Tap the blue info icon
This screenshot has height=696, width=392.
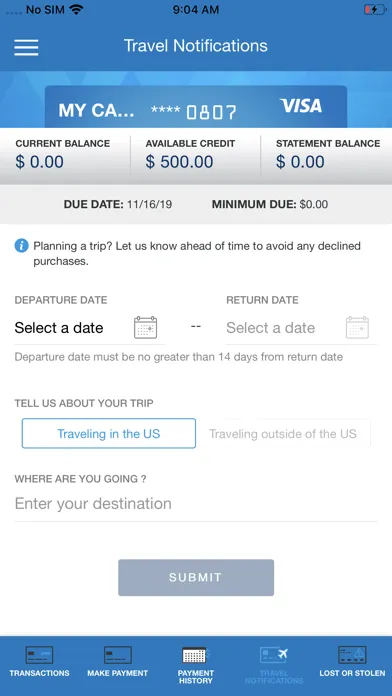pyautogui.click(x=21, y=245)
